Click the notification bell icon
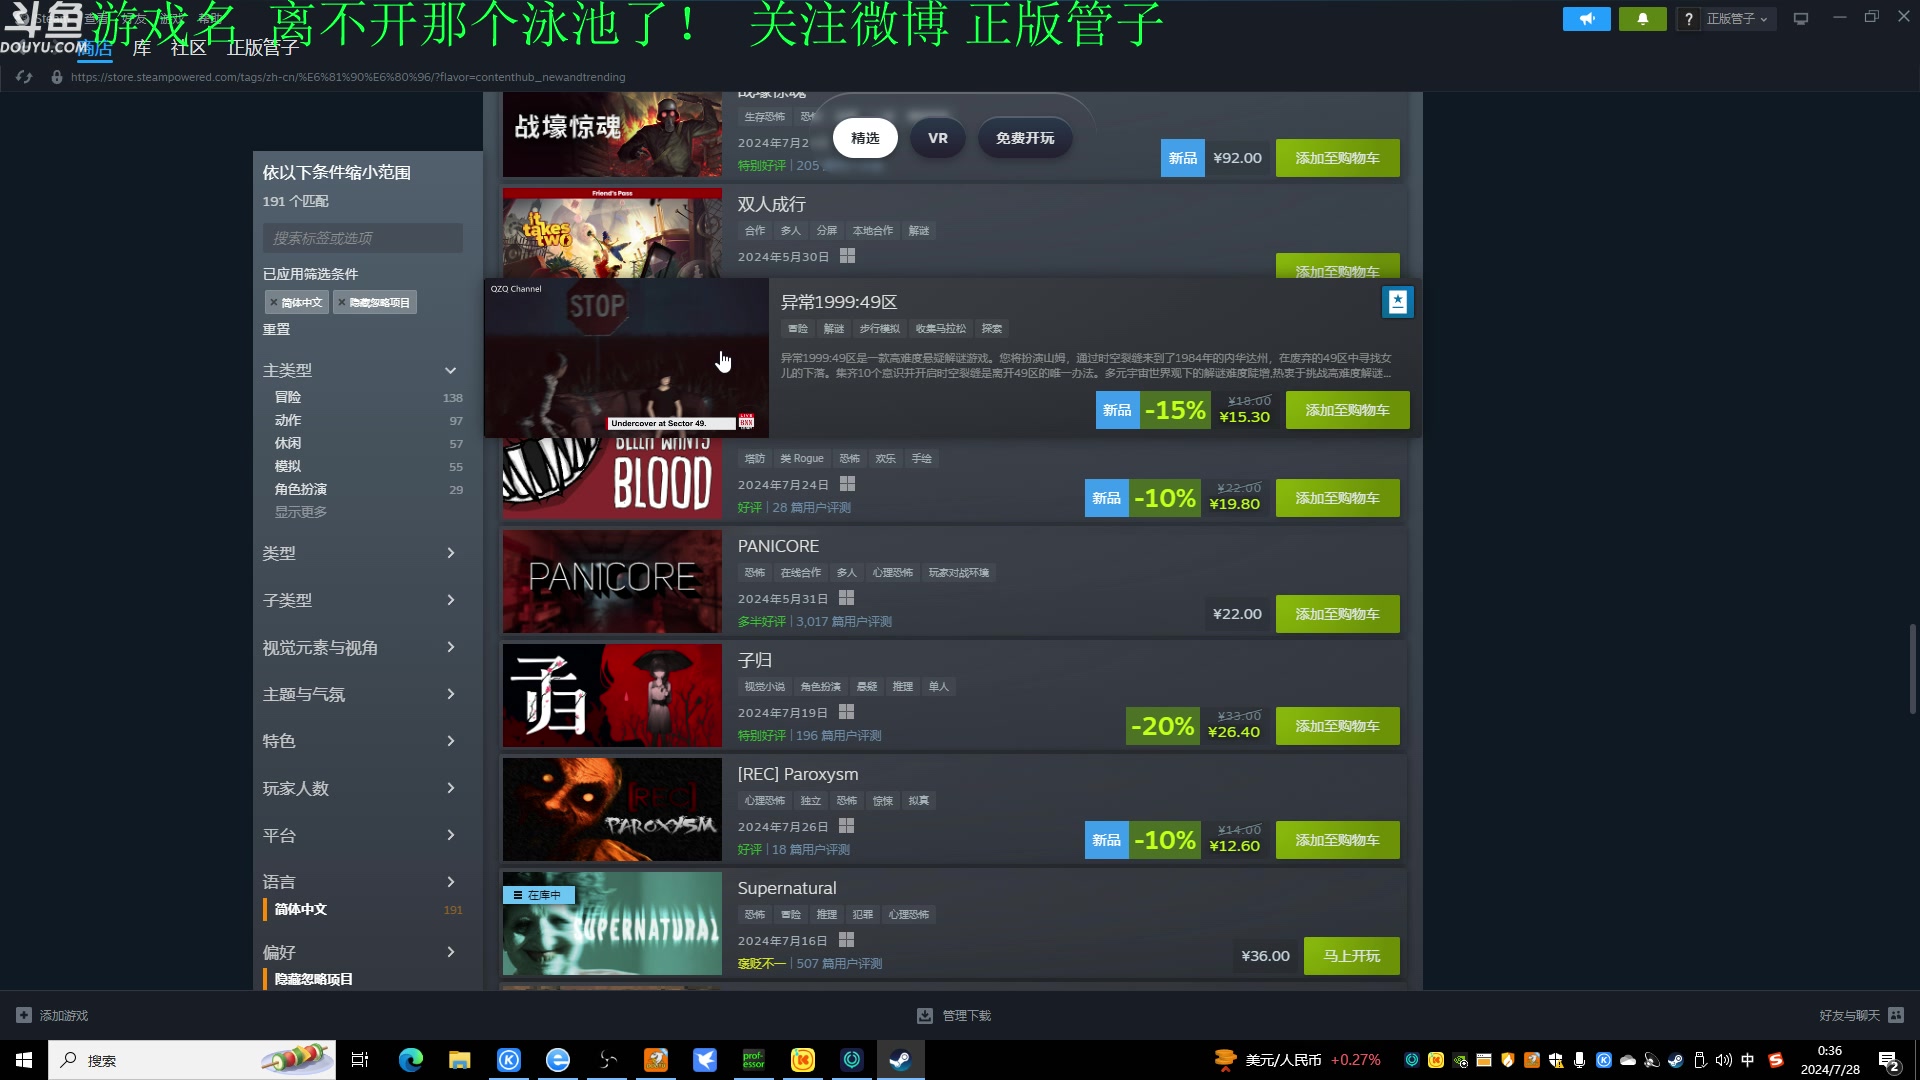 click(1642, 18)
